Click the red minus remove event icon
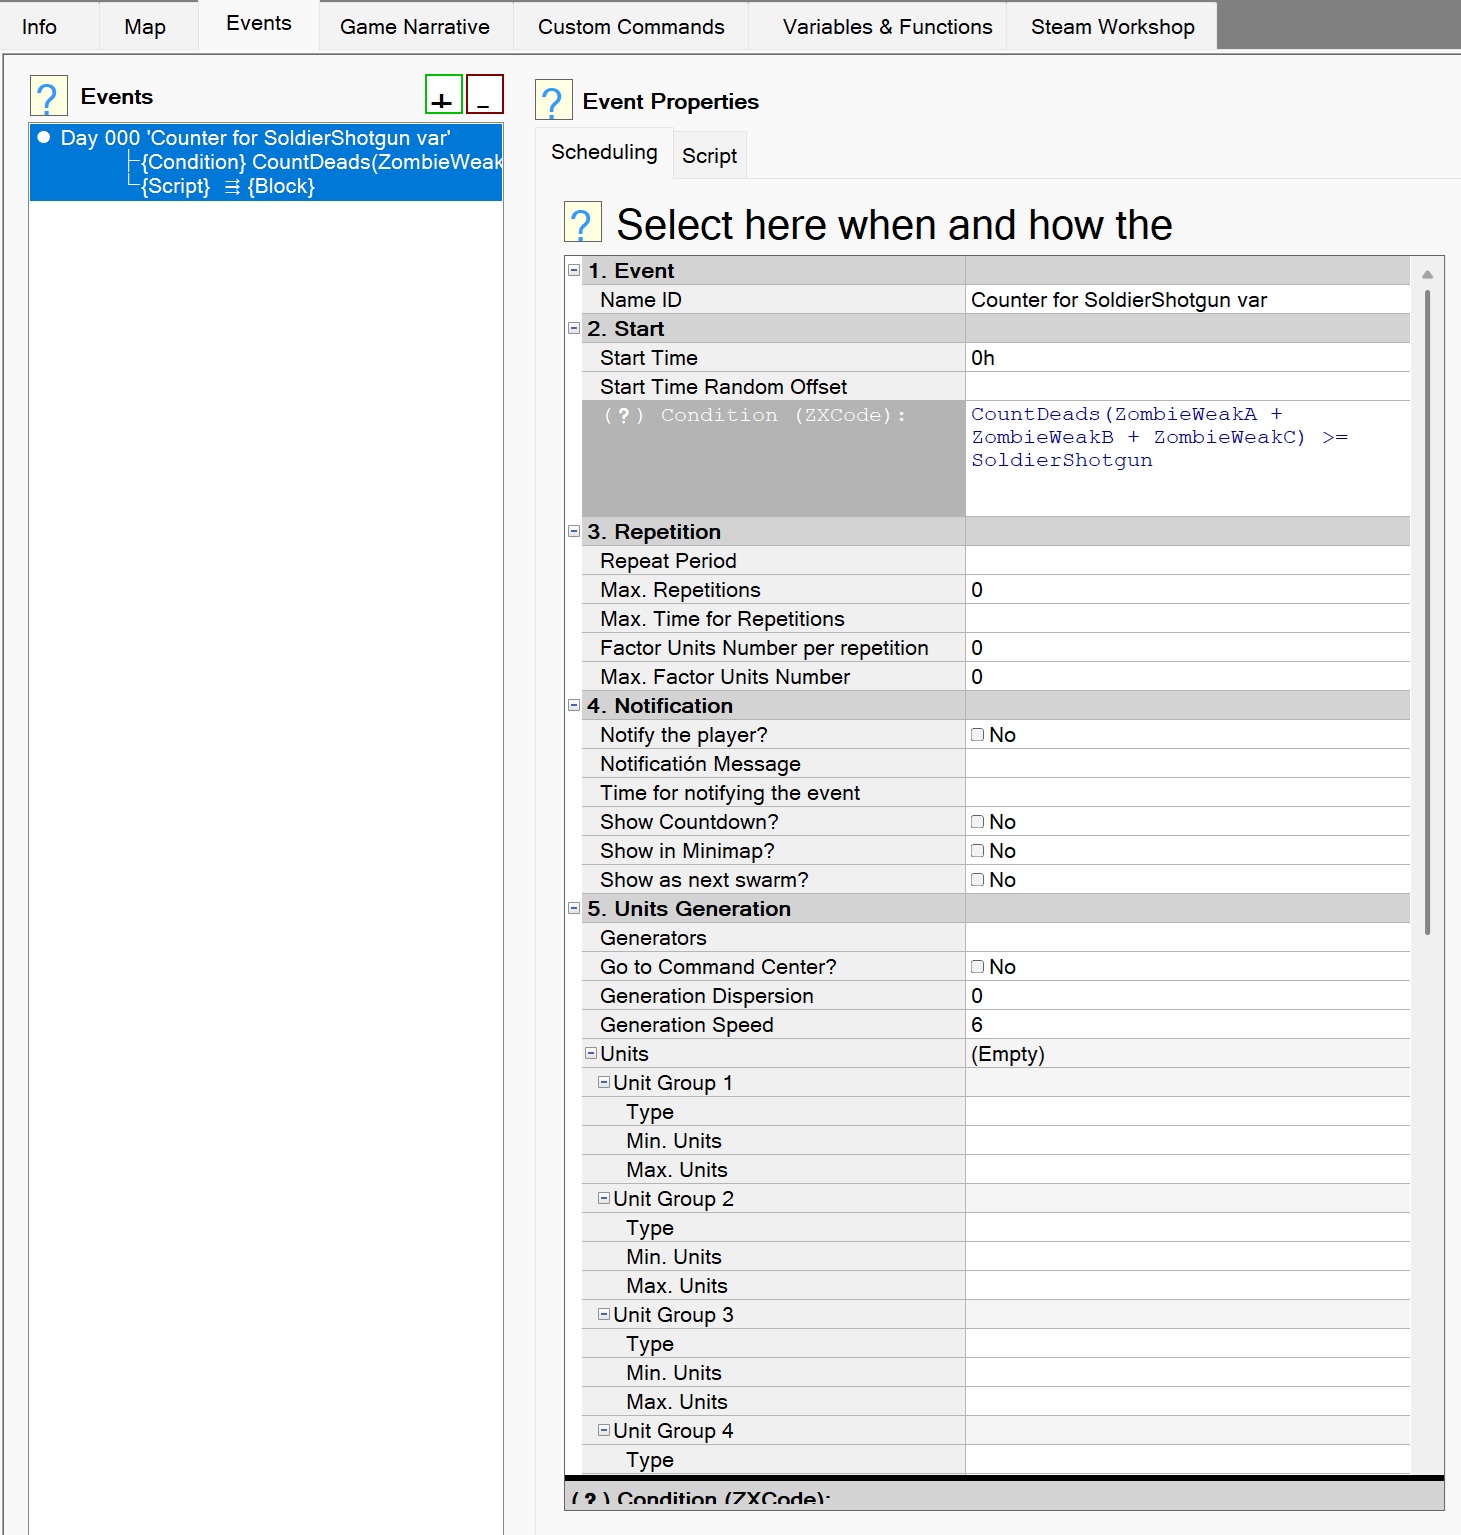The image size is (1461, 1535). 485,95
